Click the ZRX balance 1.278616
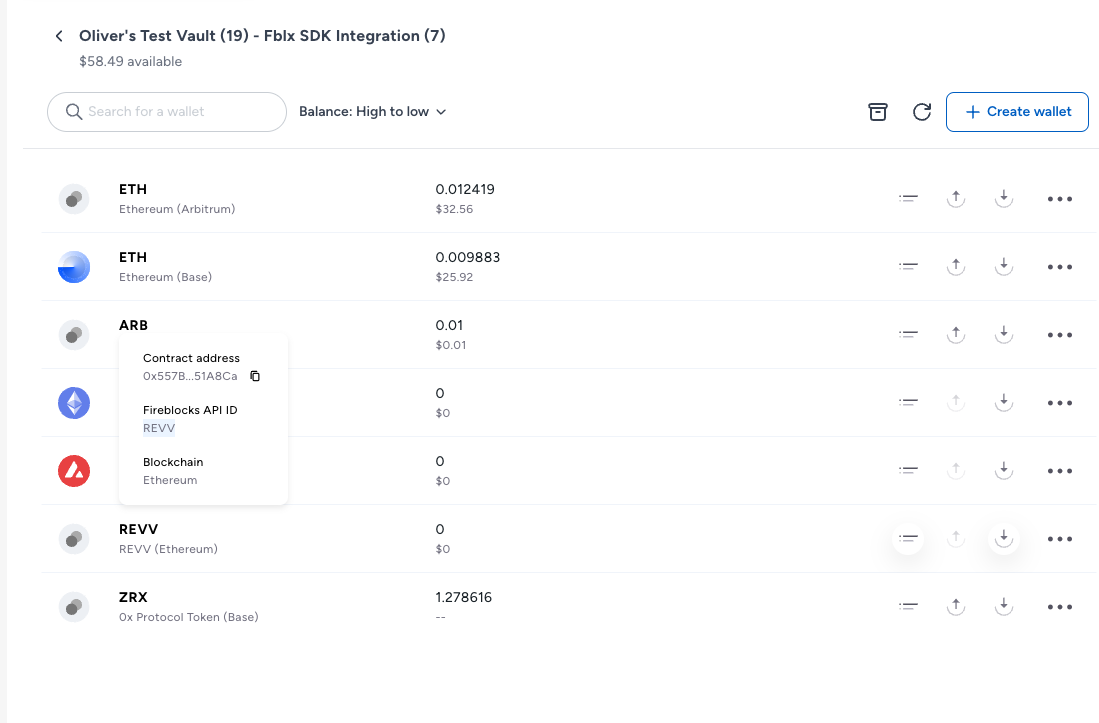 pyautogui.click(x=463, y=598)
